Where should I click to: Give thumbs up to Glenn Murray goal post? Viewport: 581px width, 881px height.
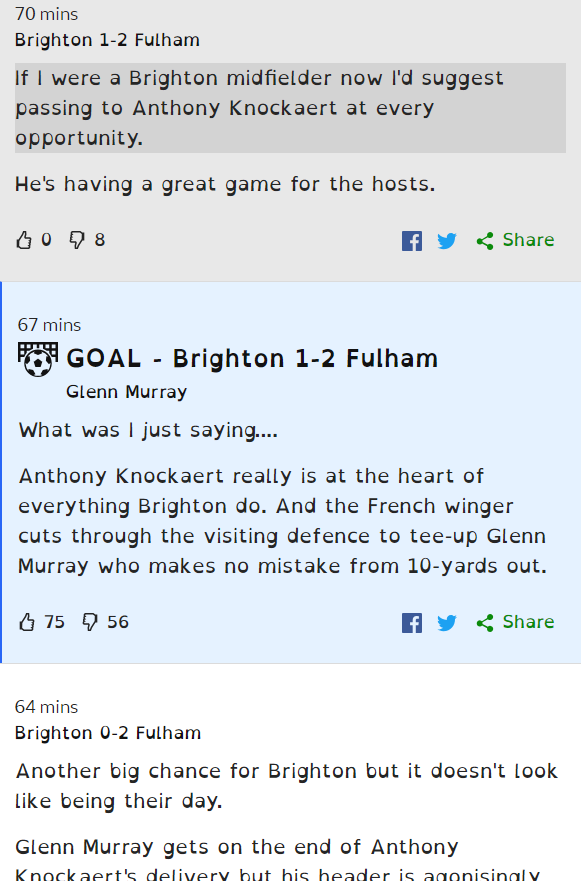click(27, 622)
